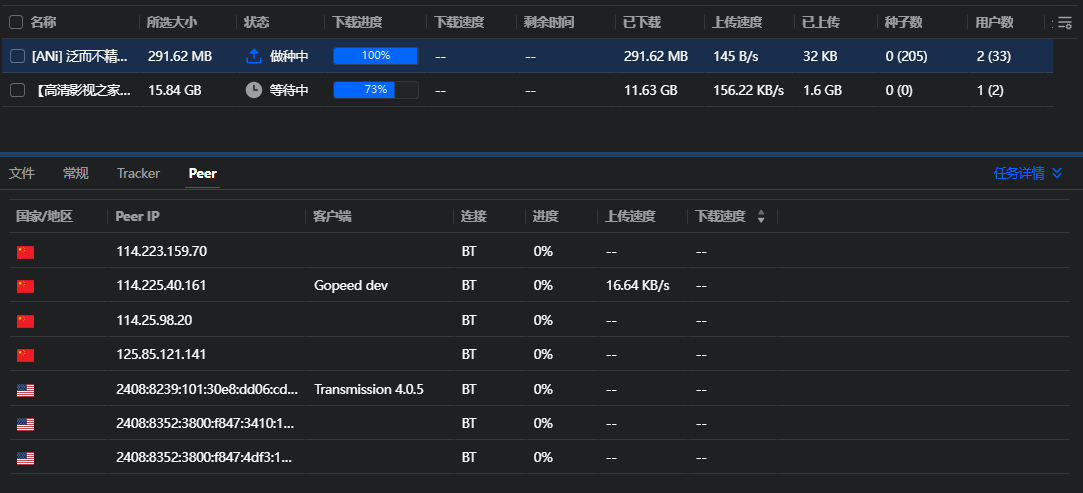Screen dimensions: 1083x493
Task: Click upload speed 156.22 KB/s
Action: [x=749, y=90]
